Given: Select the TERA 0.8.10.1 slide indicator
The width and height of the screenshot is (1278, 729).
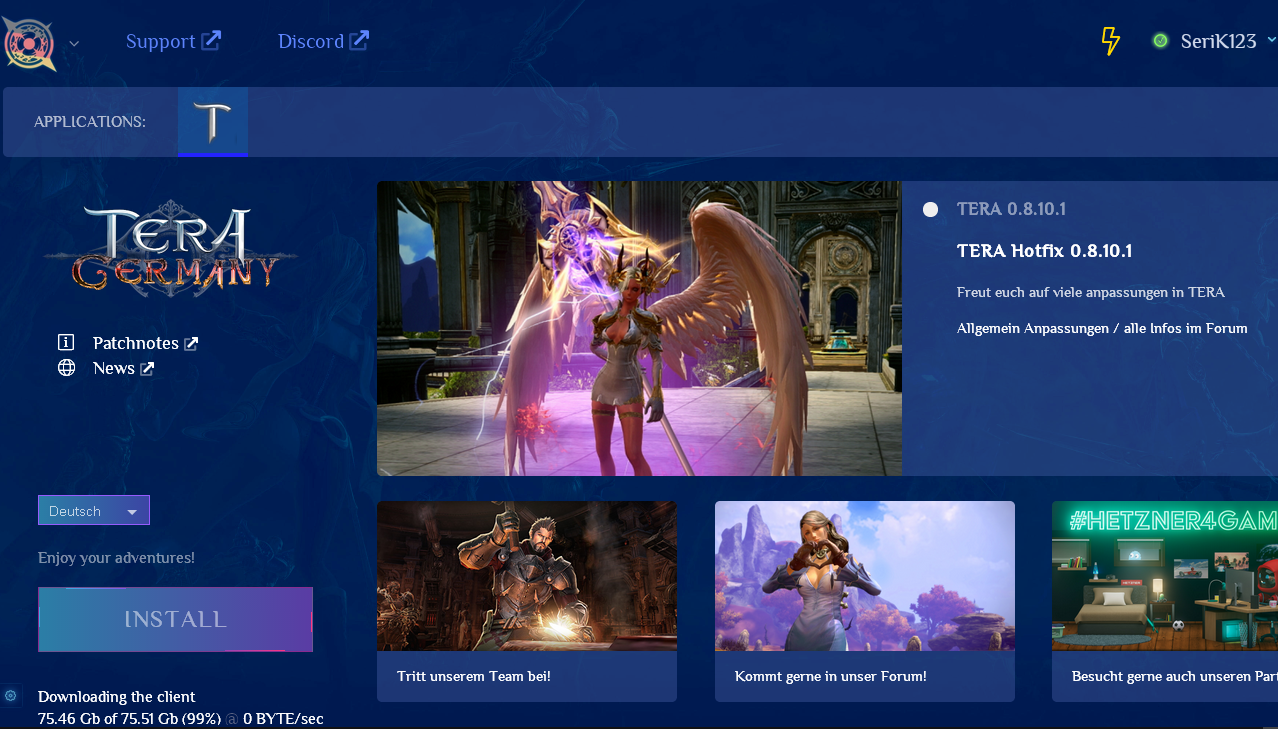Looking at the screenshot, I should 931,209.
